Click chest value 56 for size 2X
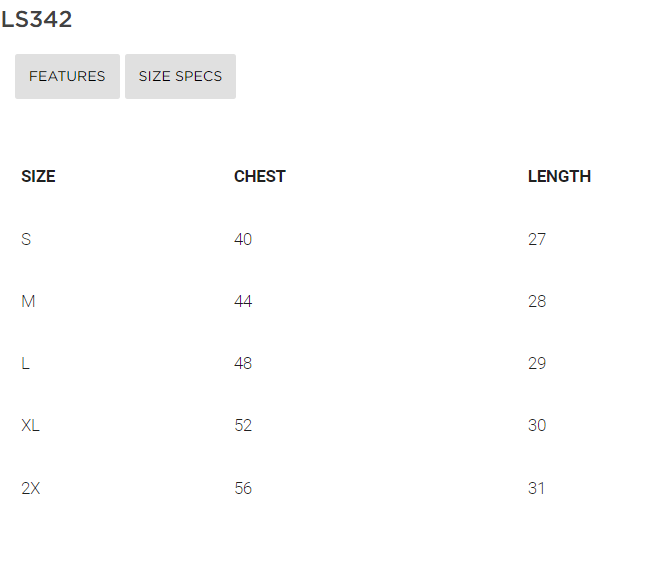Viewport: 659px width, 574px height. (x=243, y=488)
